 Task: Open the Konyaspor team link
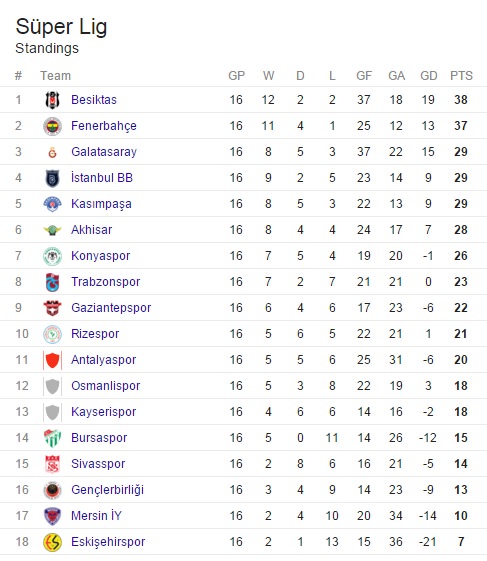pyautogui.click(x=100, y=256)
